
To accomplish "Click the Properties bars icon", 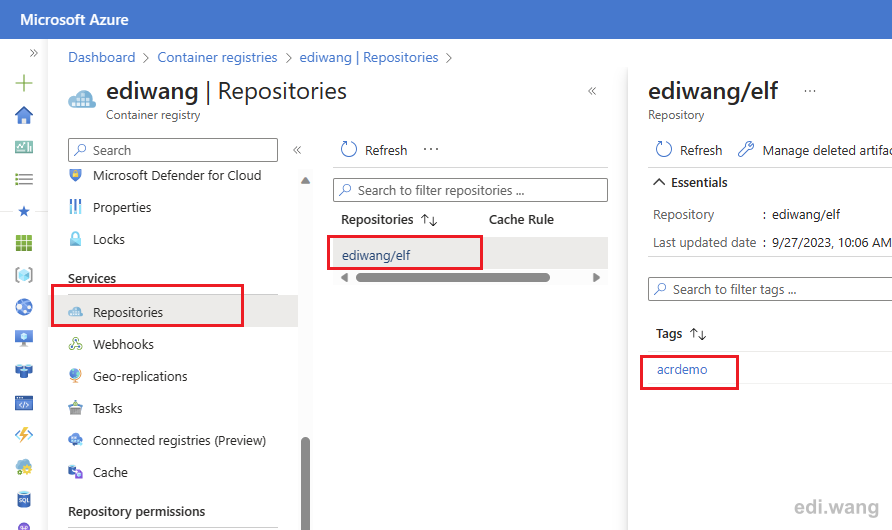I will pos(75,206).
